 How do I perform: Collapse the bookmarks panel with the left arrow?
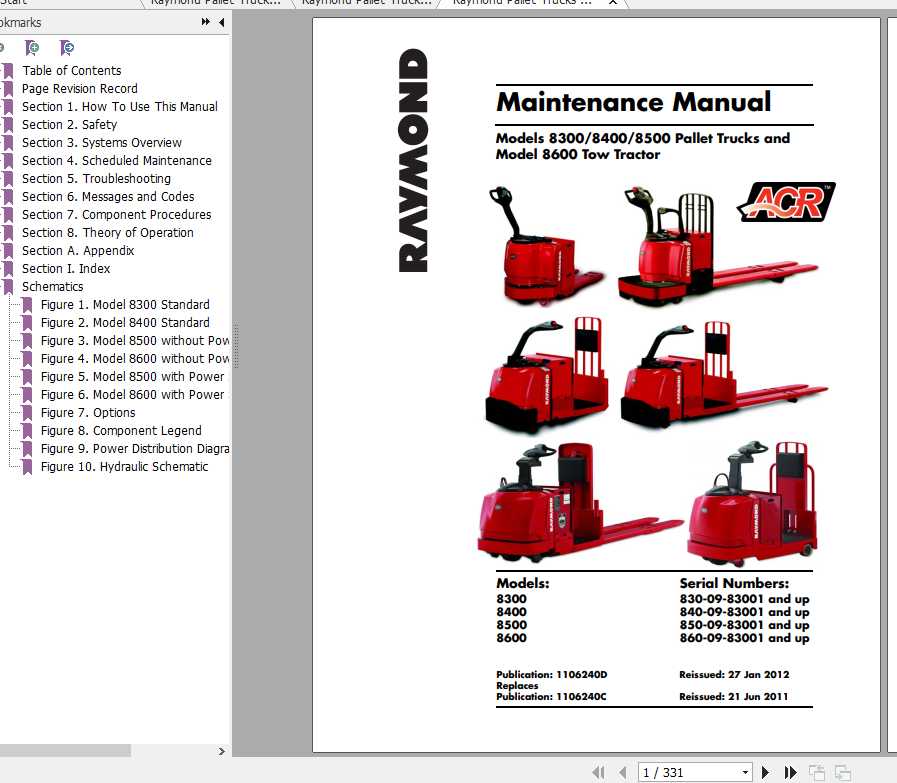(x=222, y=22)
